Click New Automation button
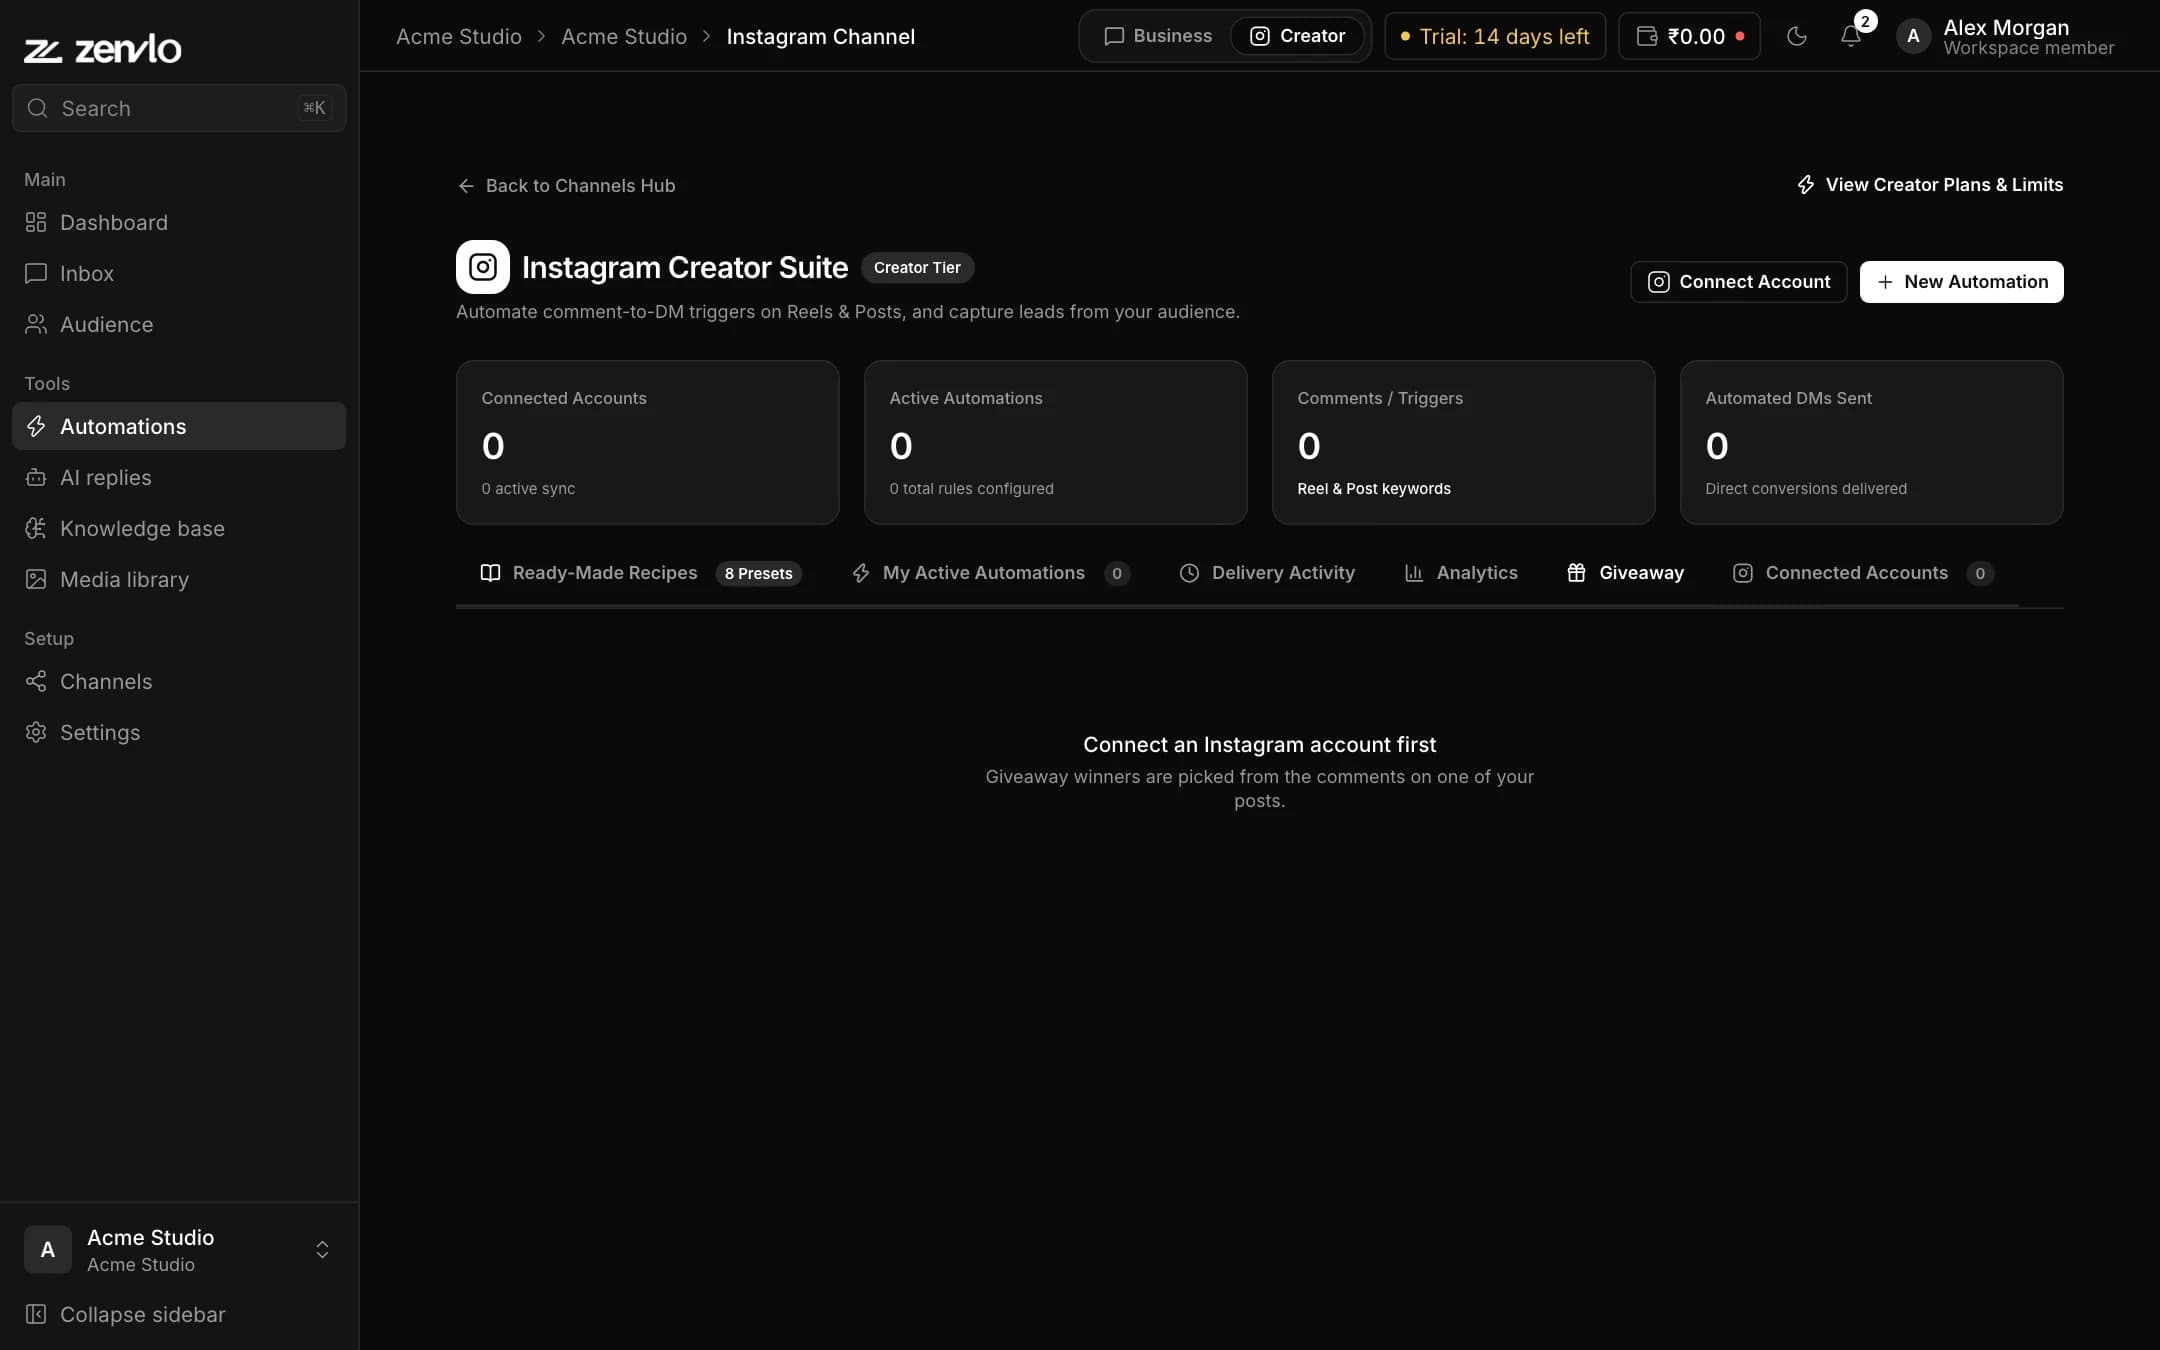2160x1350 pixels. click(1962, 282)
